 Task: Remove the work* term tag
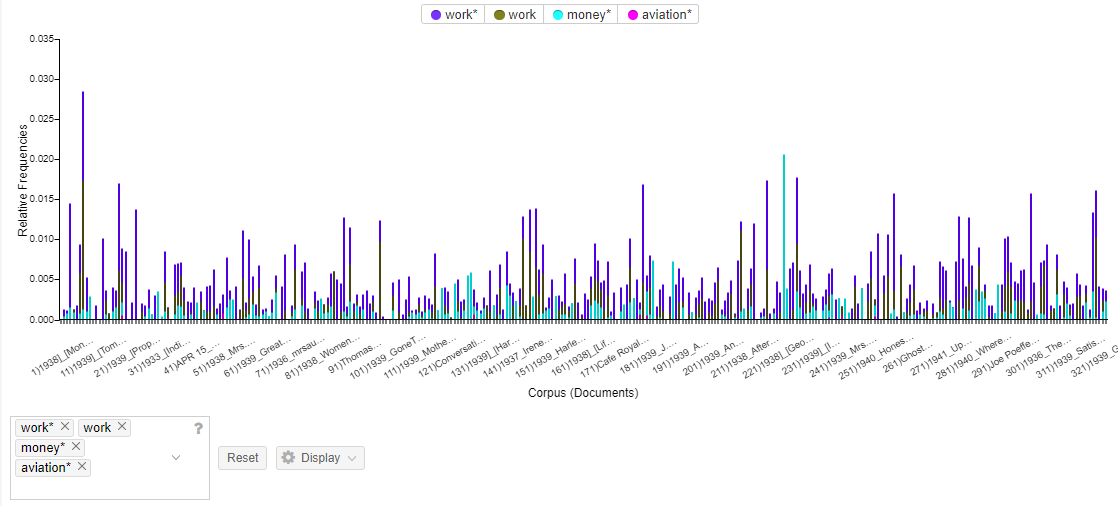click(x=65, y=426)
